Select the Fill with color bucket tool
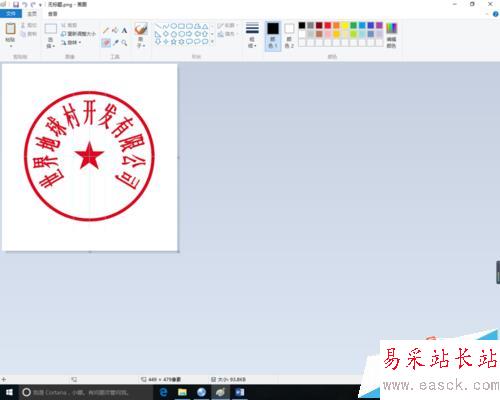The width and height of the screenshot is (500, 400). pos(115,31)
